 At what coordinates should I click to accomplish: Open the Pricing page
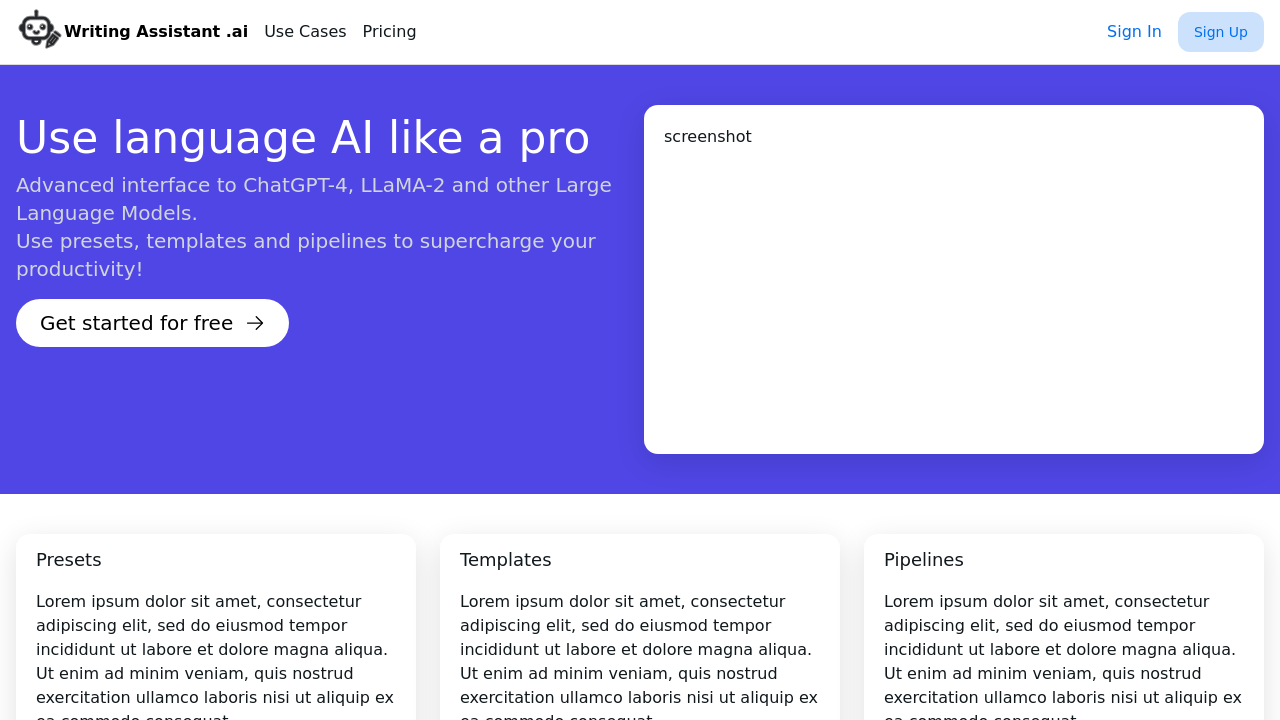pyautogui.click(x=389, y=31)
